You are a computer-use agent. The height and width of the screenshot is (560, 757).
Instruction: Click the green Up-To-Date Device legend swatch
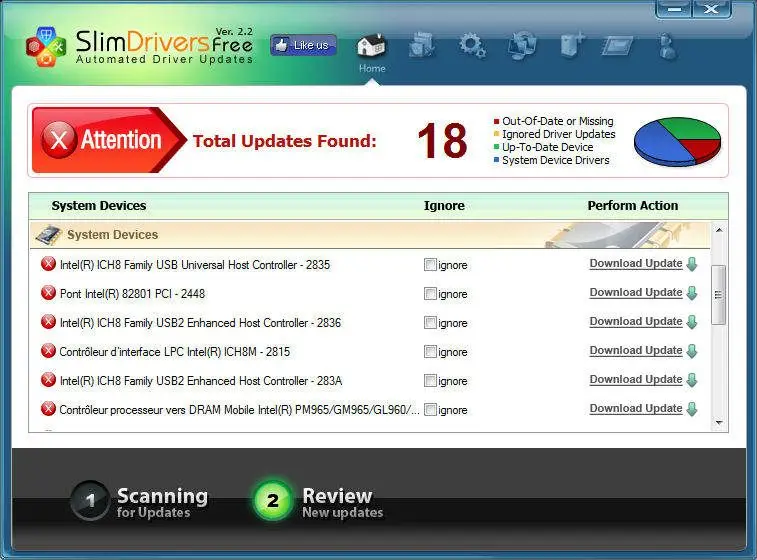click(x=496, y=147)
